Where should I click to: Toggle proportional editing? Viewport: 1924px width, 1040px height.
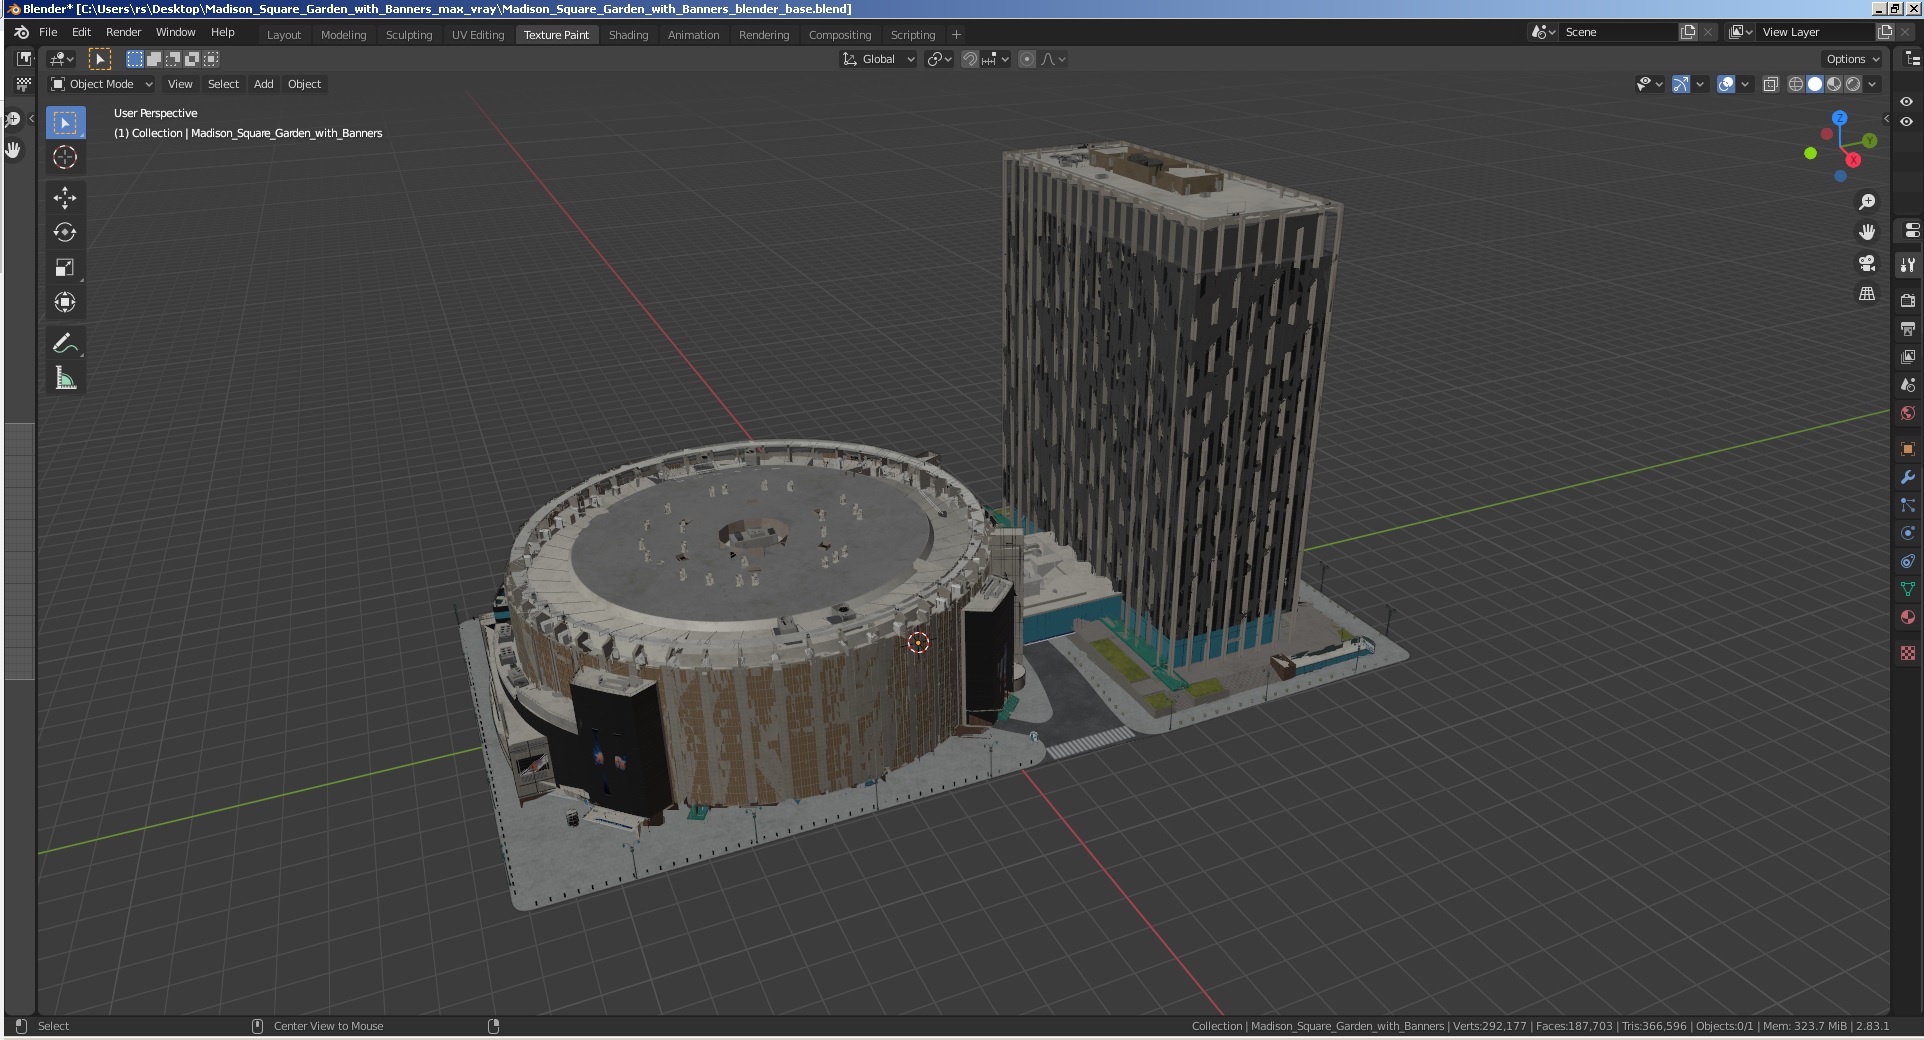click(x=1027, y=59)
